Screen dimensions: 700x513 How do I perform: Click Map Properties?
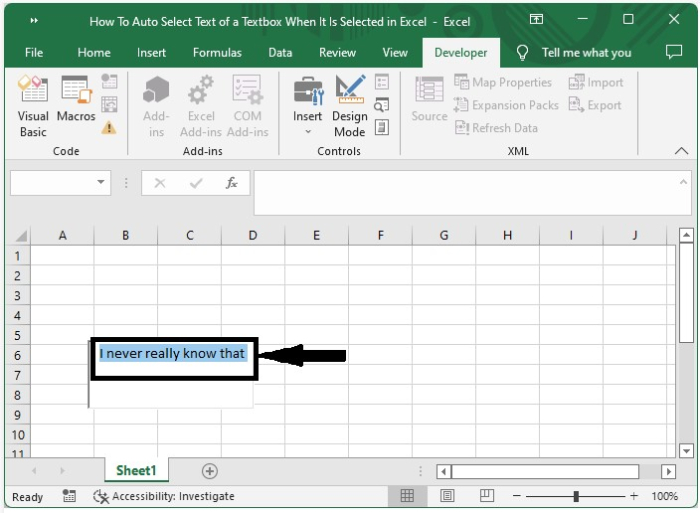(503, 82)
